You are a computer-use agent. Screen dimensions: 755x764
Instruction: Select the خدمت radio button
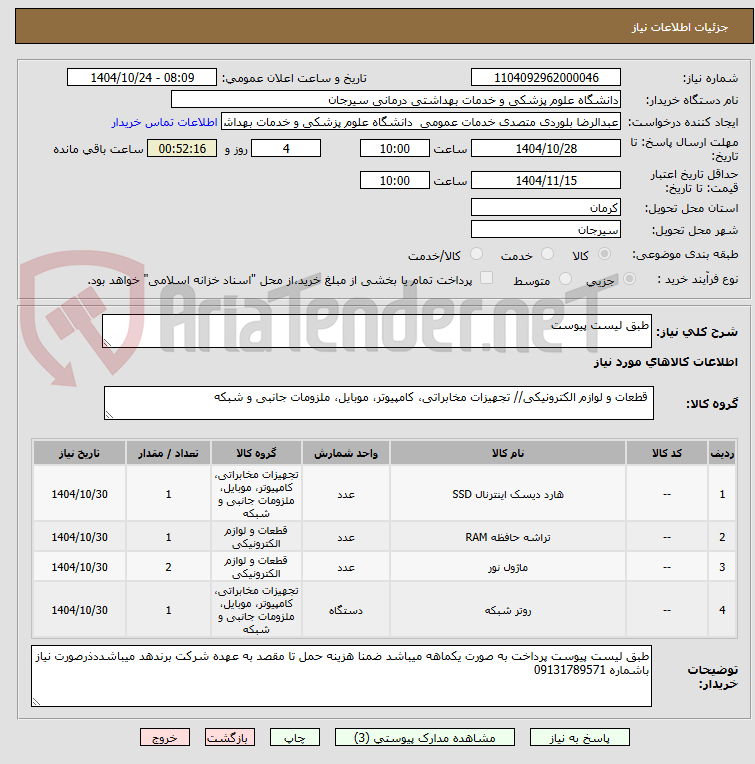pos(547,254)
